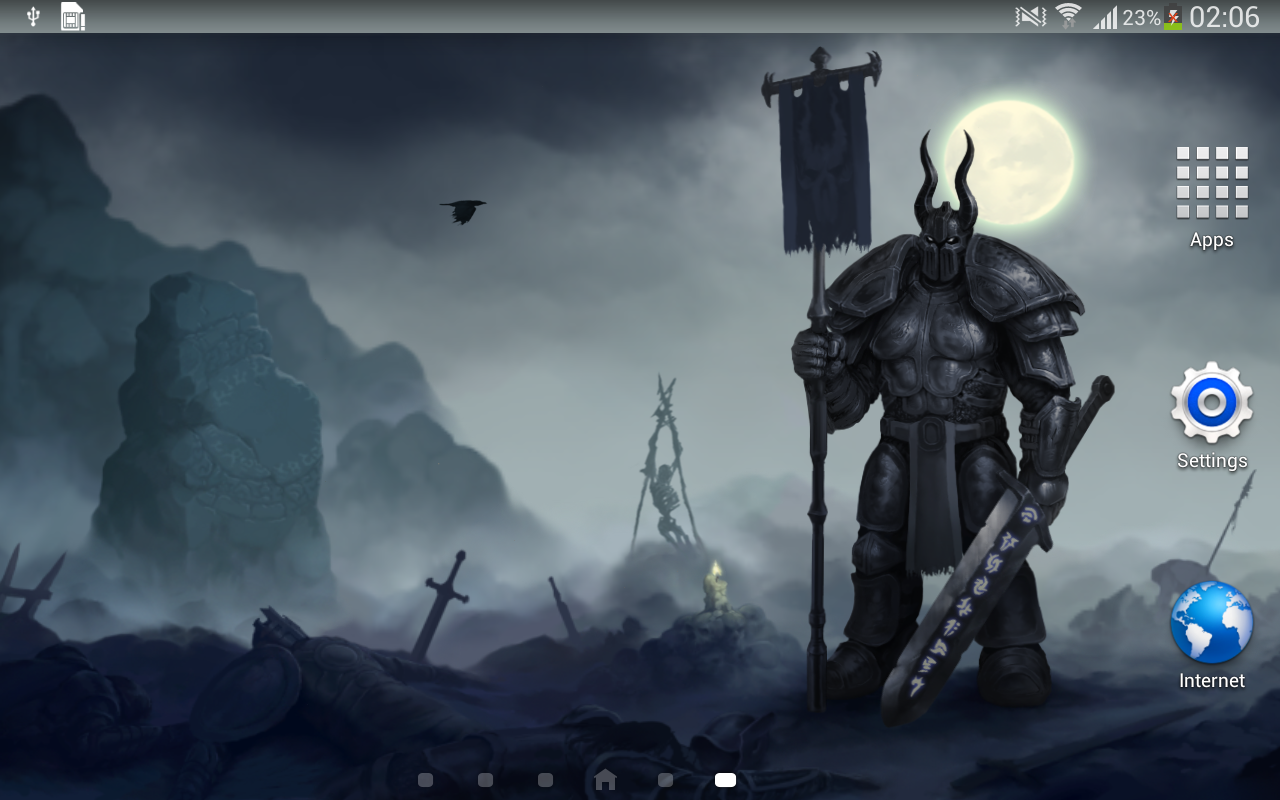Tap the USB connection icon in status bar
This screenshot has width=1280, height=800.
[33, 16]
